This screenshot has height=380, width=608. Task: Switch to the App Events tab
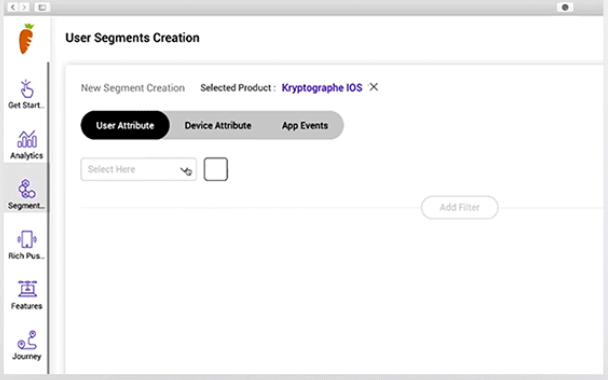click(305, 125)
